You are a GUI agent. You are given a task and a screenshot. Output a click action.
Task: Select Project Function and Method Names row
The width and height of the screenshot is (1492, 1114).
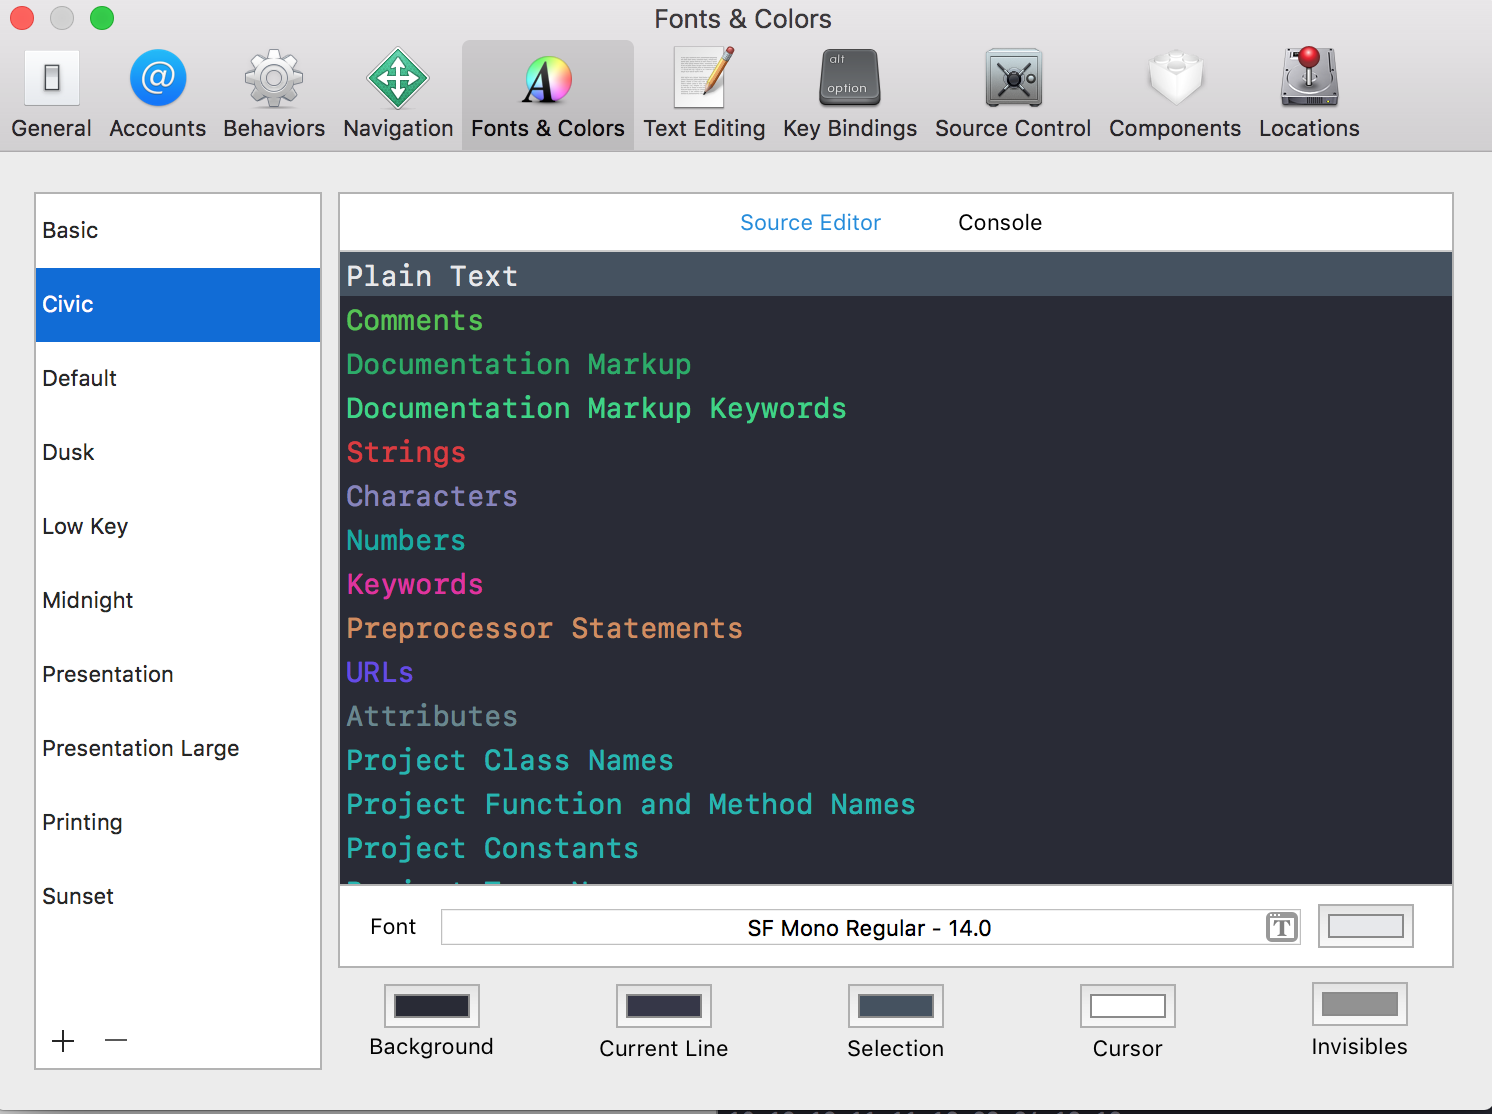[896, 803]
